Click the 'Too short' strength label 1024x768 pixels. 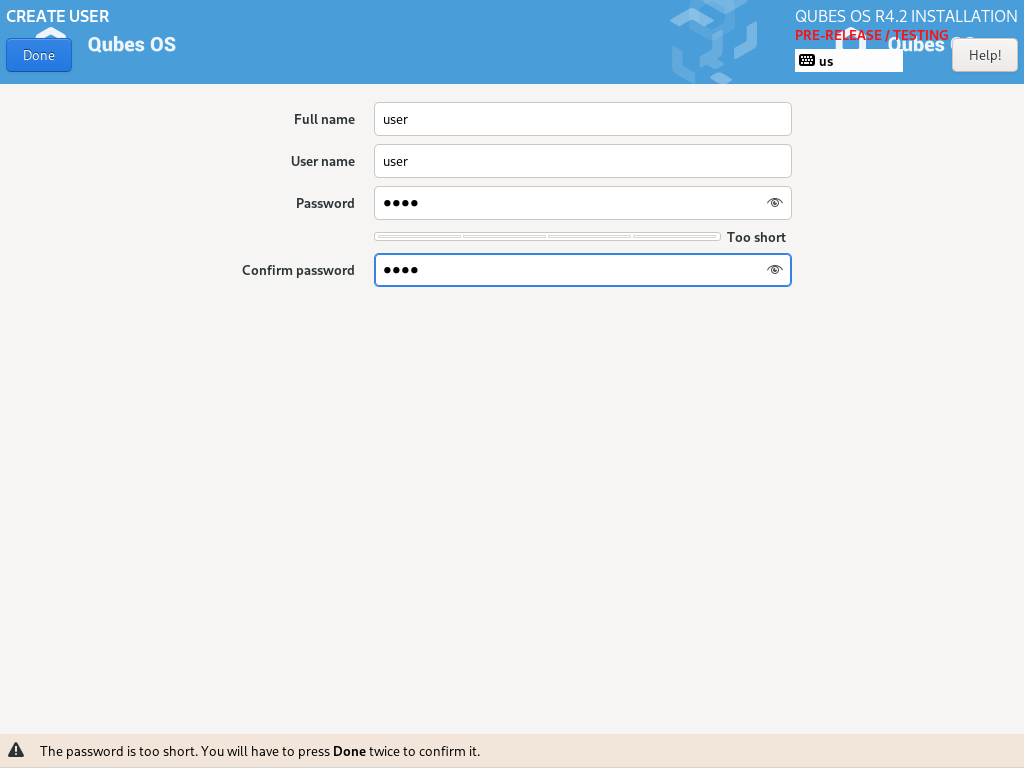(x=756, y=237)
